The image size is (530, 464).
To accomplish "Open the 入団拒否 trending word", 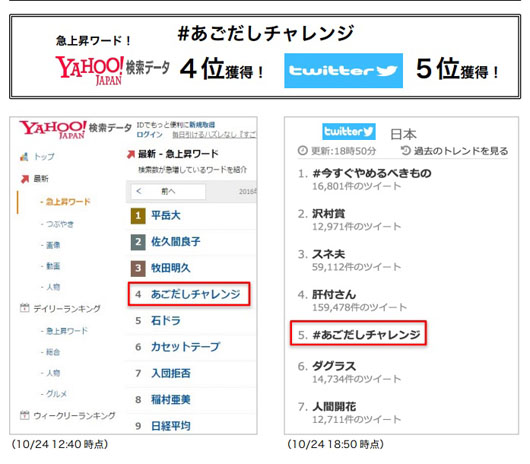I will pyautogui.click(x=171, y=373).
